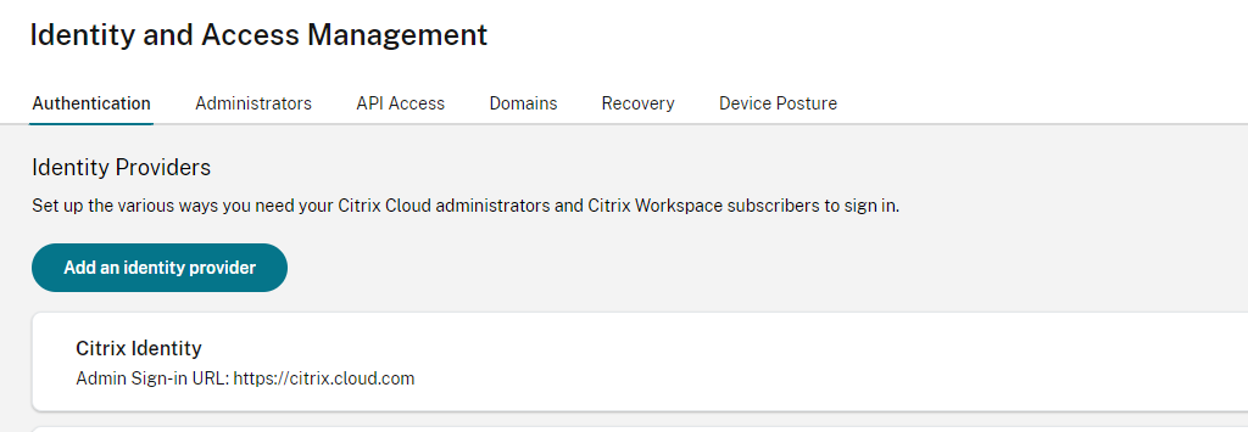Select the Authentication tab
1248x432 pixels.
[91, 103]
